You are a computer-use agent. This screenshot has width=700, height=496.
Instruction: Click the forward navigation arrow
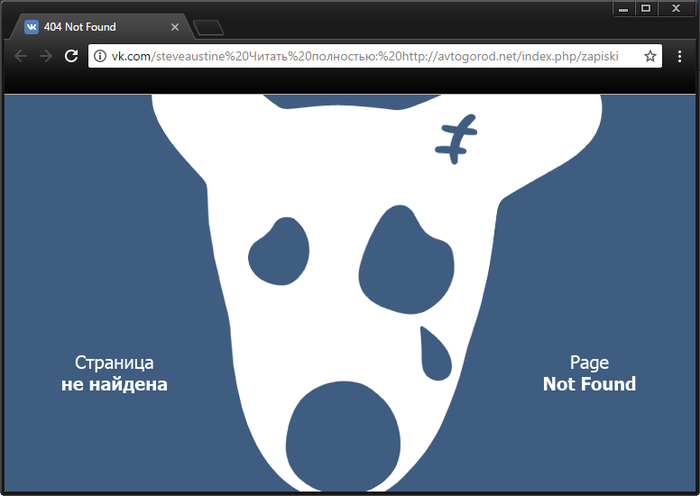pos(46,57)
